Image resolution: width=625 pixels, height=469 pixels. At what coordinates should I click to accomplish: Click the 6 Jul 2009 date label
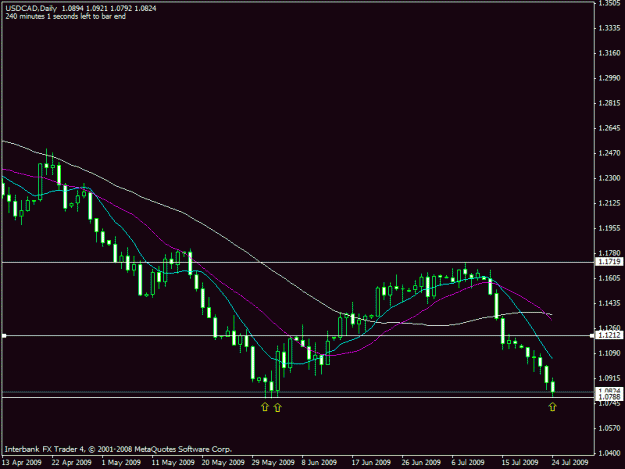468,462
